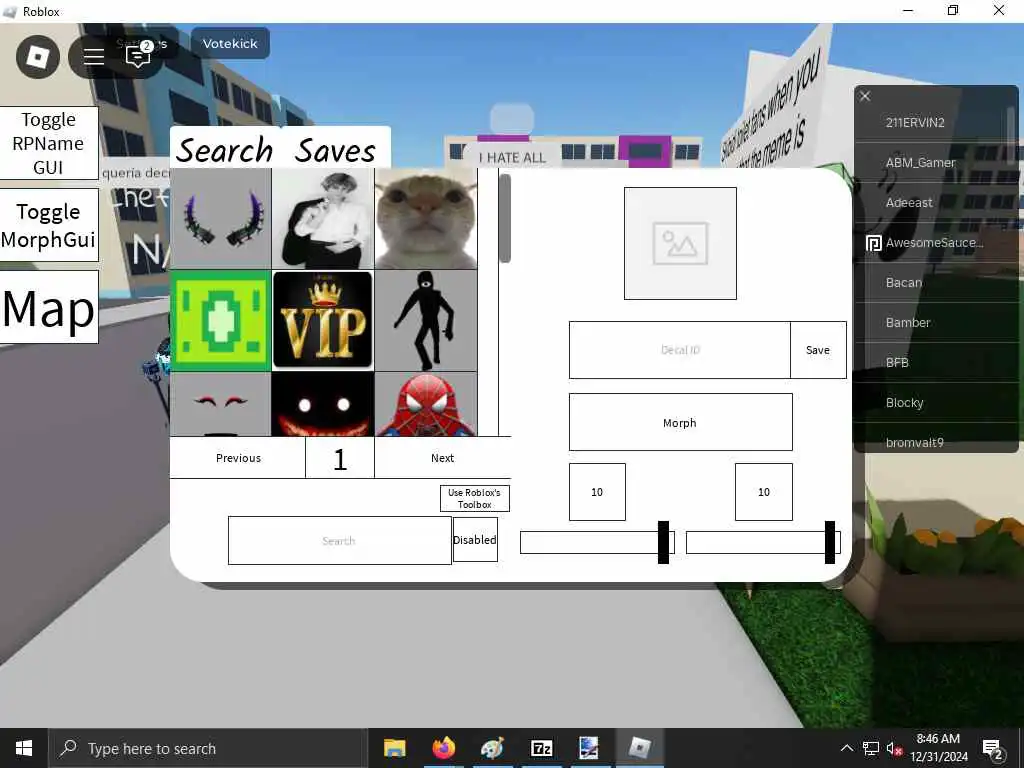This screenshot has width=1024, height=768.
Task: Open the Windows Start menu
Action: point(24,748)
